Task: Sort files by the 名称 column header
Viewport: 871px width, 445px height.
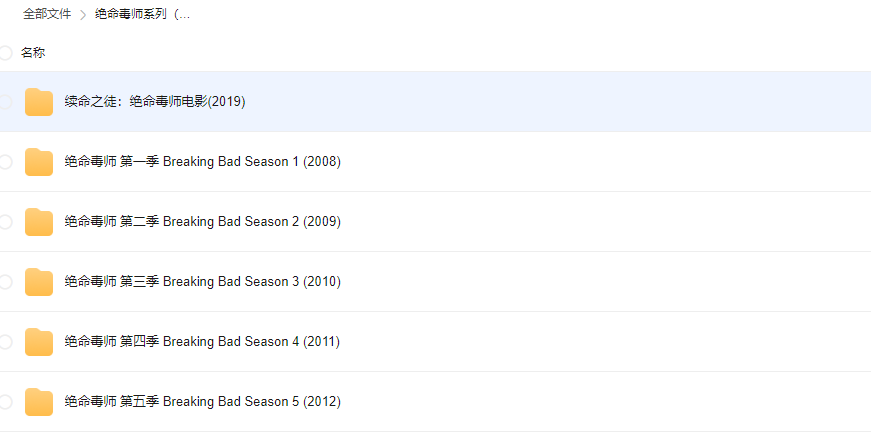Action: pos(33,53)
